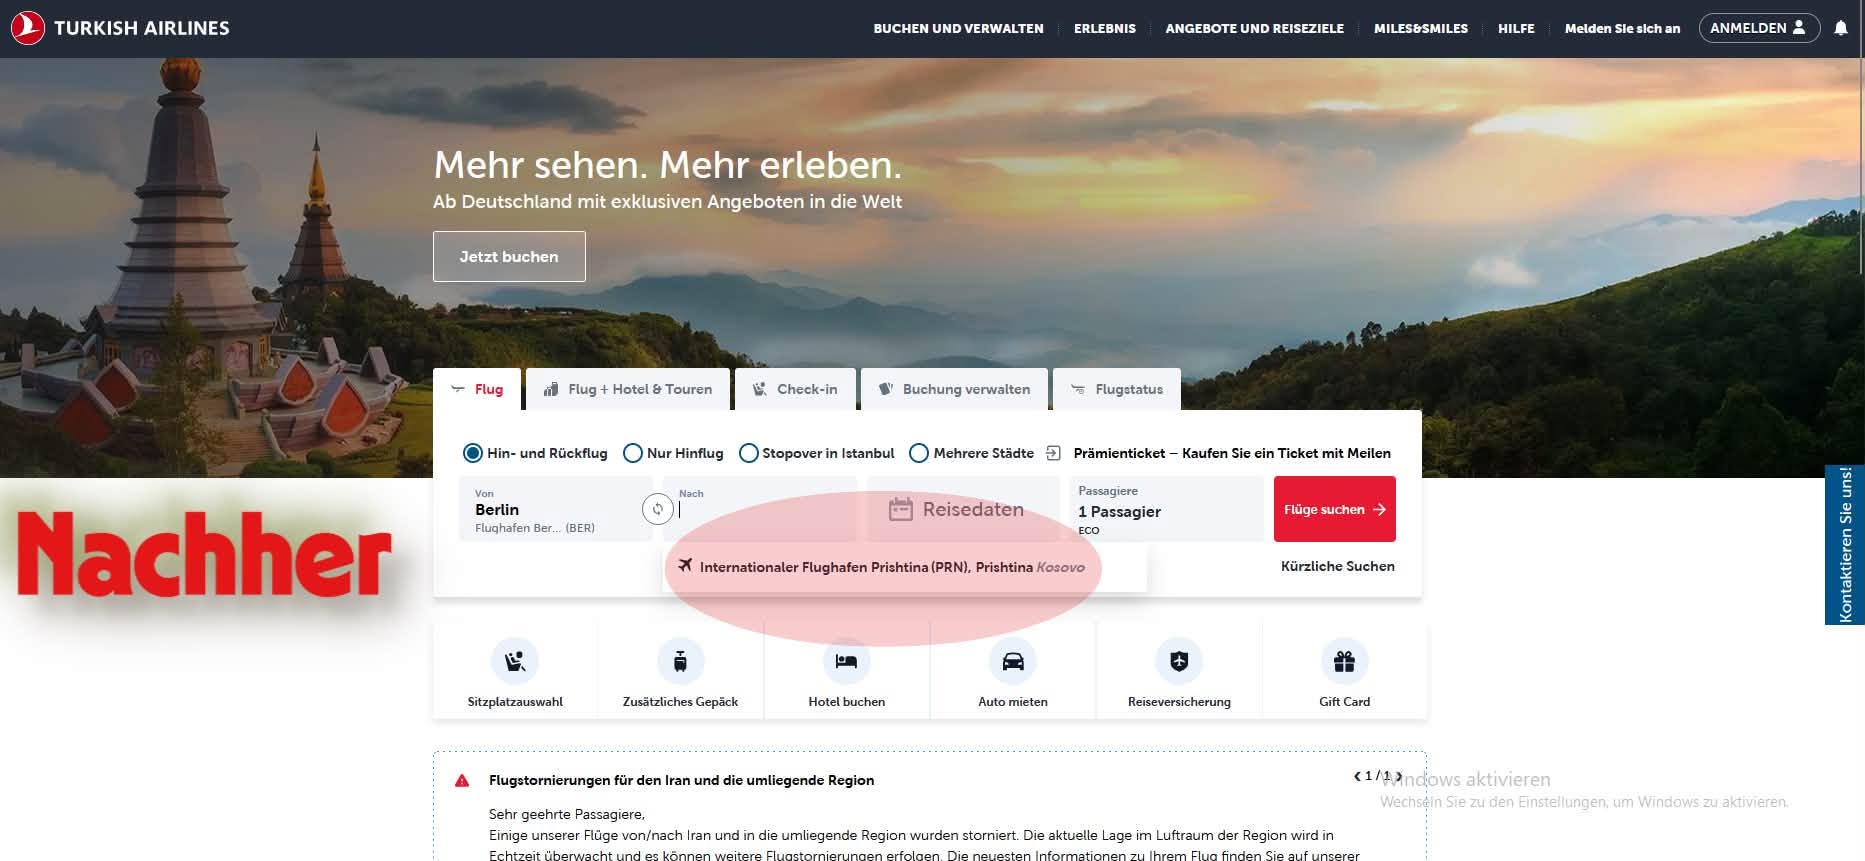Click the Auto mieten car icon

1012,661
